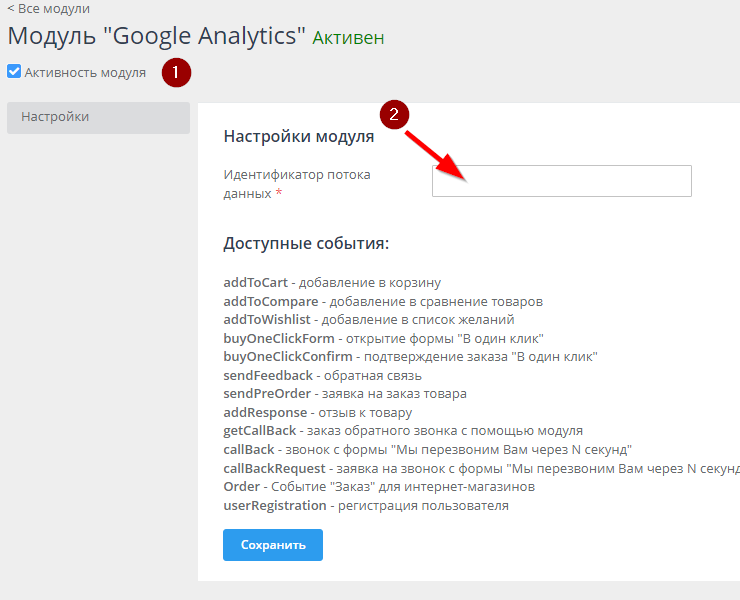This screenshot has width=740, height=600.
Task: Click the buyOneClickConfirm event name
Action: click(x=288, y=357)
